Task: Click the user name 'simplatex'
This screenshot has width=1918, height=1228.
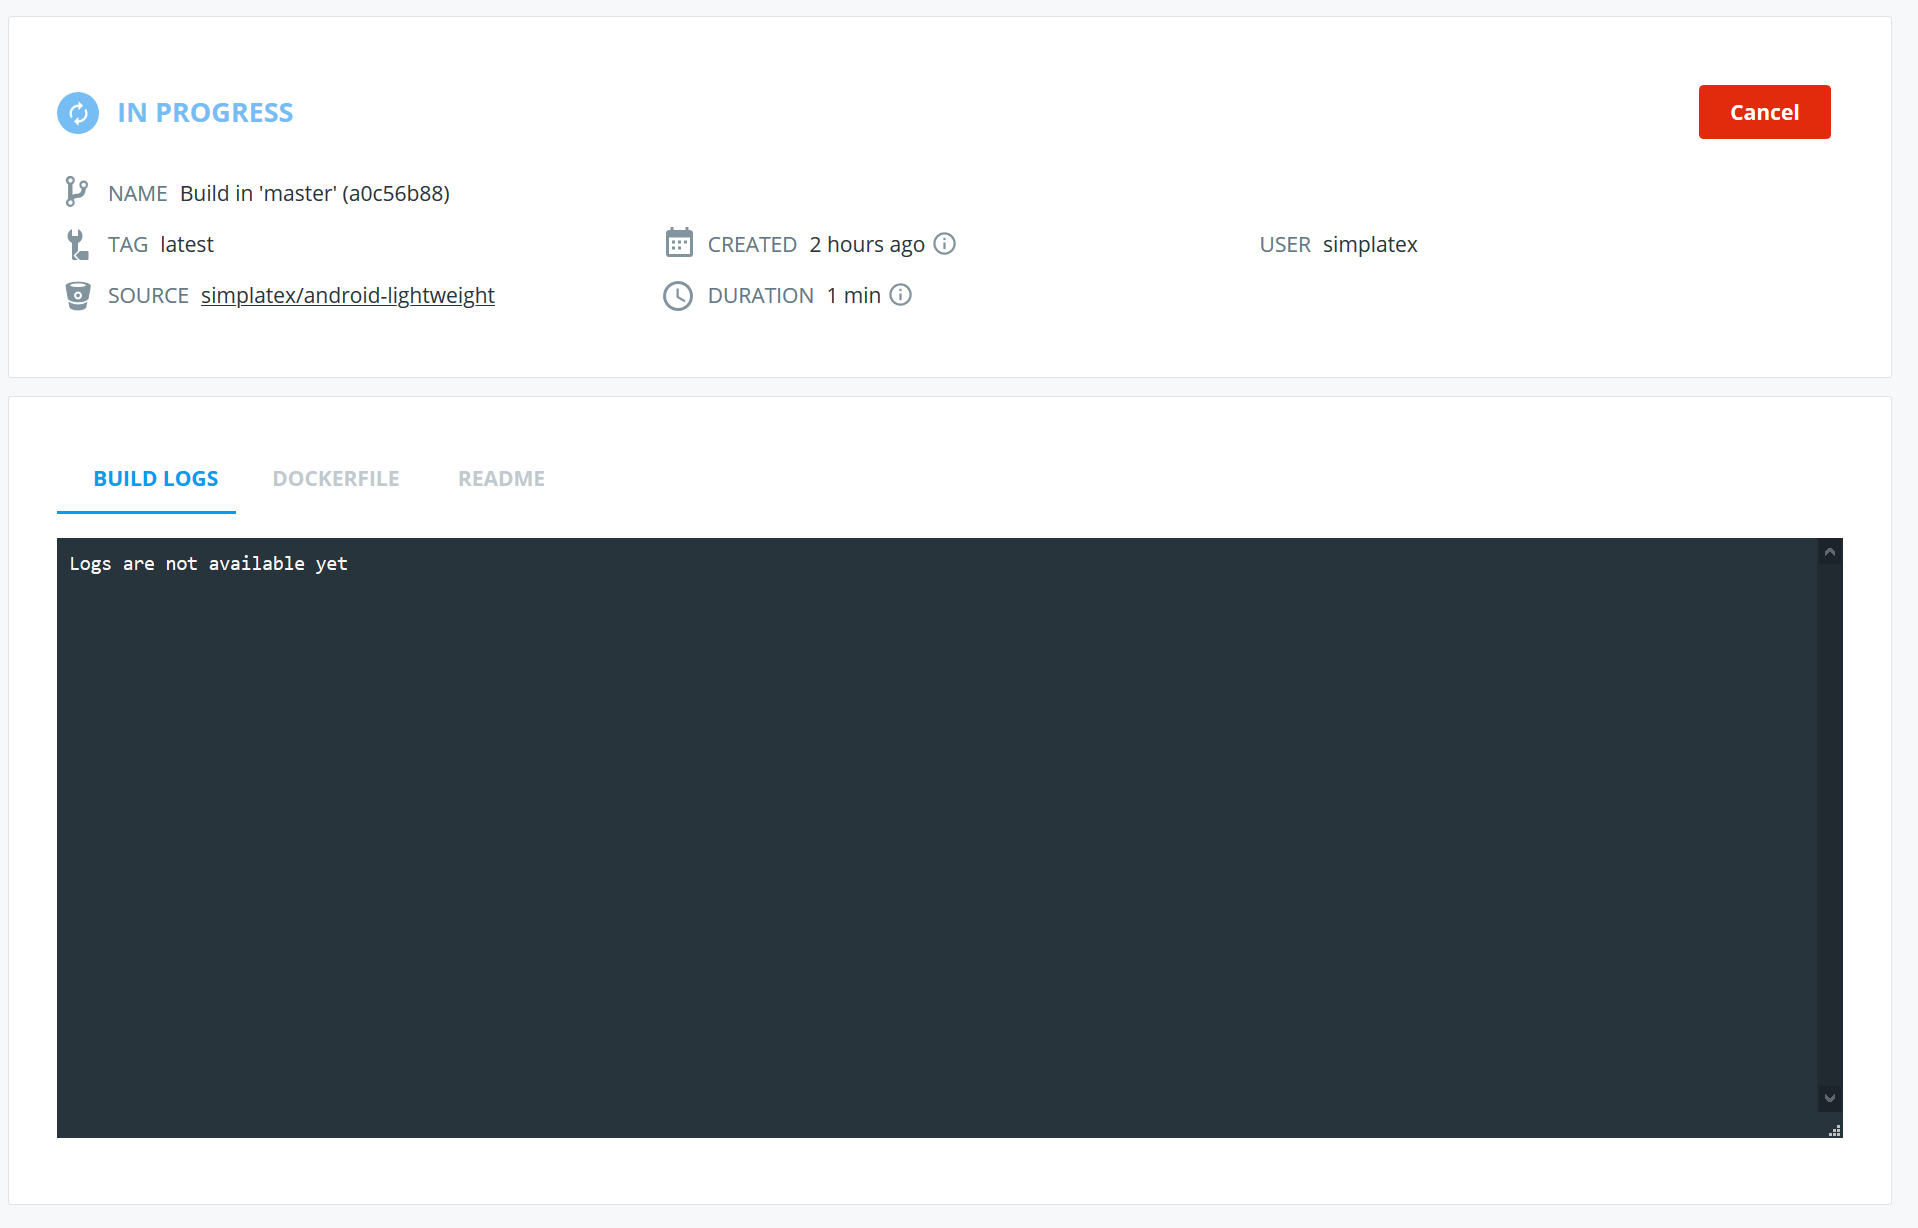Action: 1370,245
